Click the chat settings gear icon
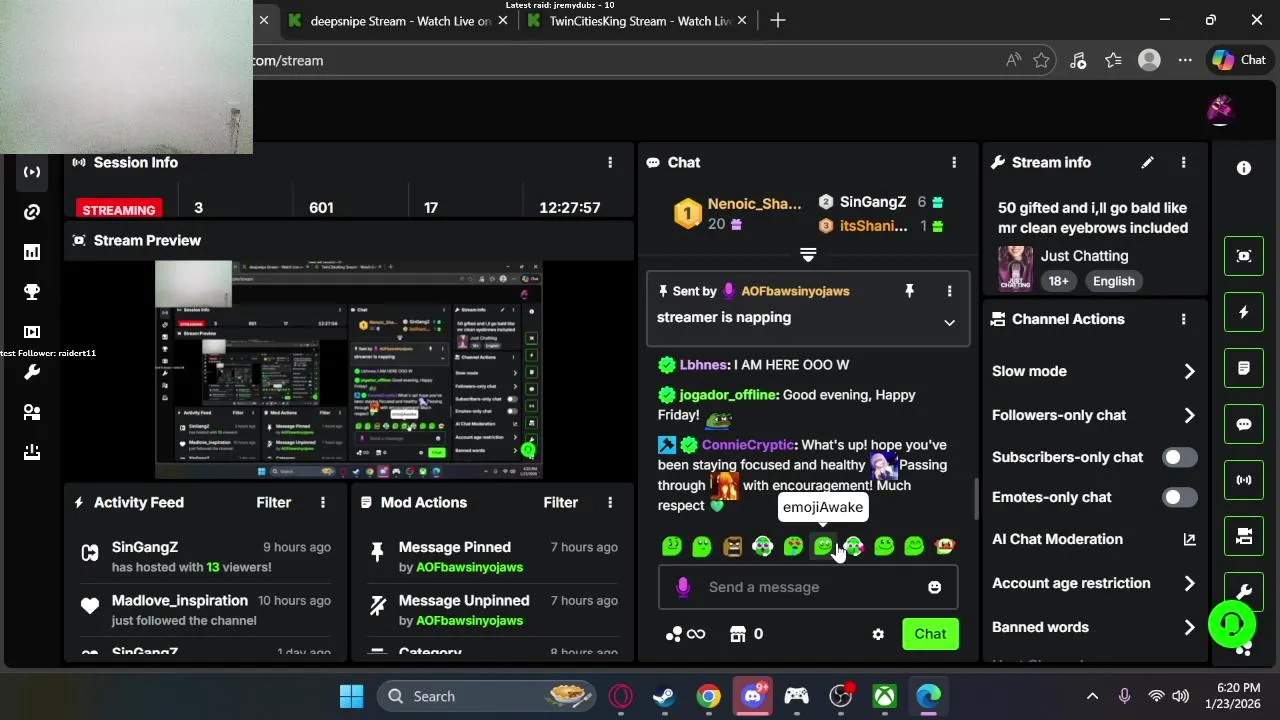This screenshot has height=720, width=1280. click(x=878, y=634)
